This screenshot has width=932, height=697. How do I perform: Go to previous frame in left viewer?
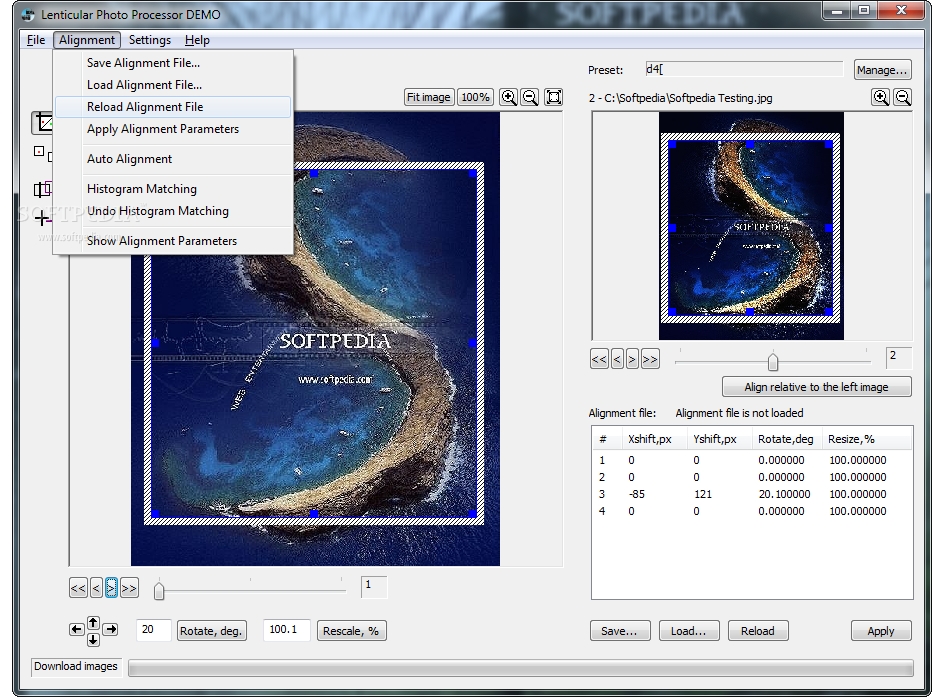(x=96, y=588)
